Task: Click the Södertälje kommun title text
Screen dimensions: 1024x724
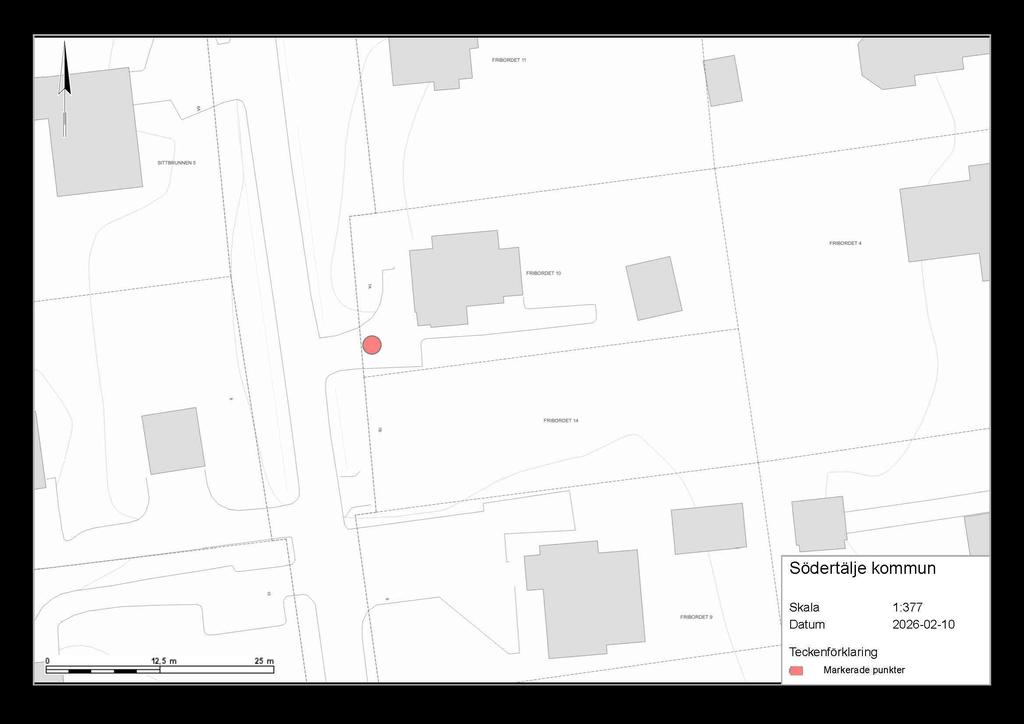Action: pos(862,568)
